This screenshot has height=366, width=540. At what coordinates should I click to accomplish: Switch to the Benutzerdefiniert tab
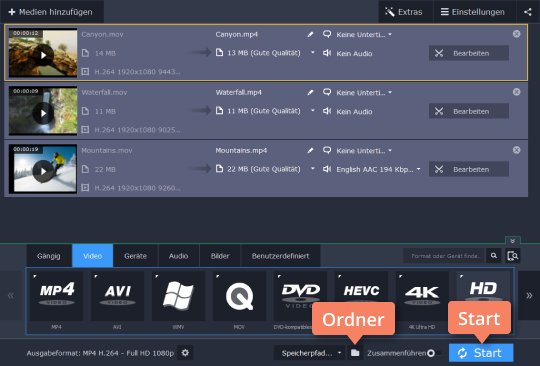[x=280, y=256]
